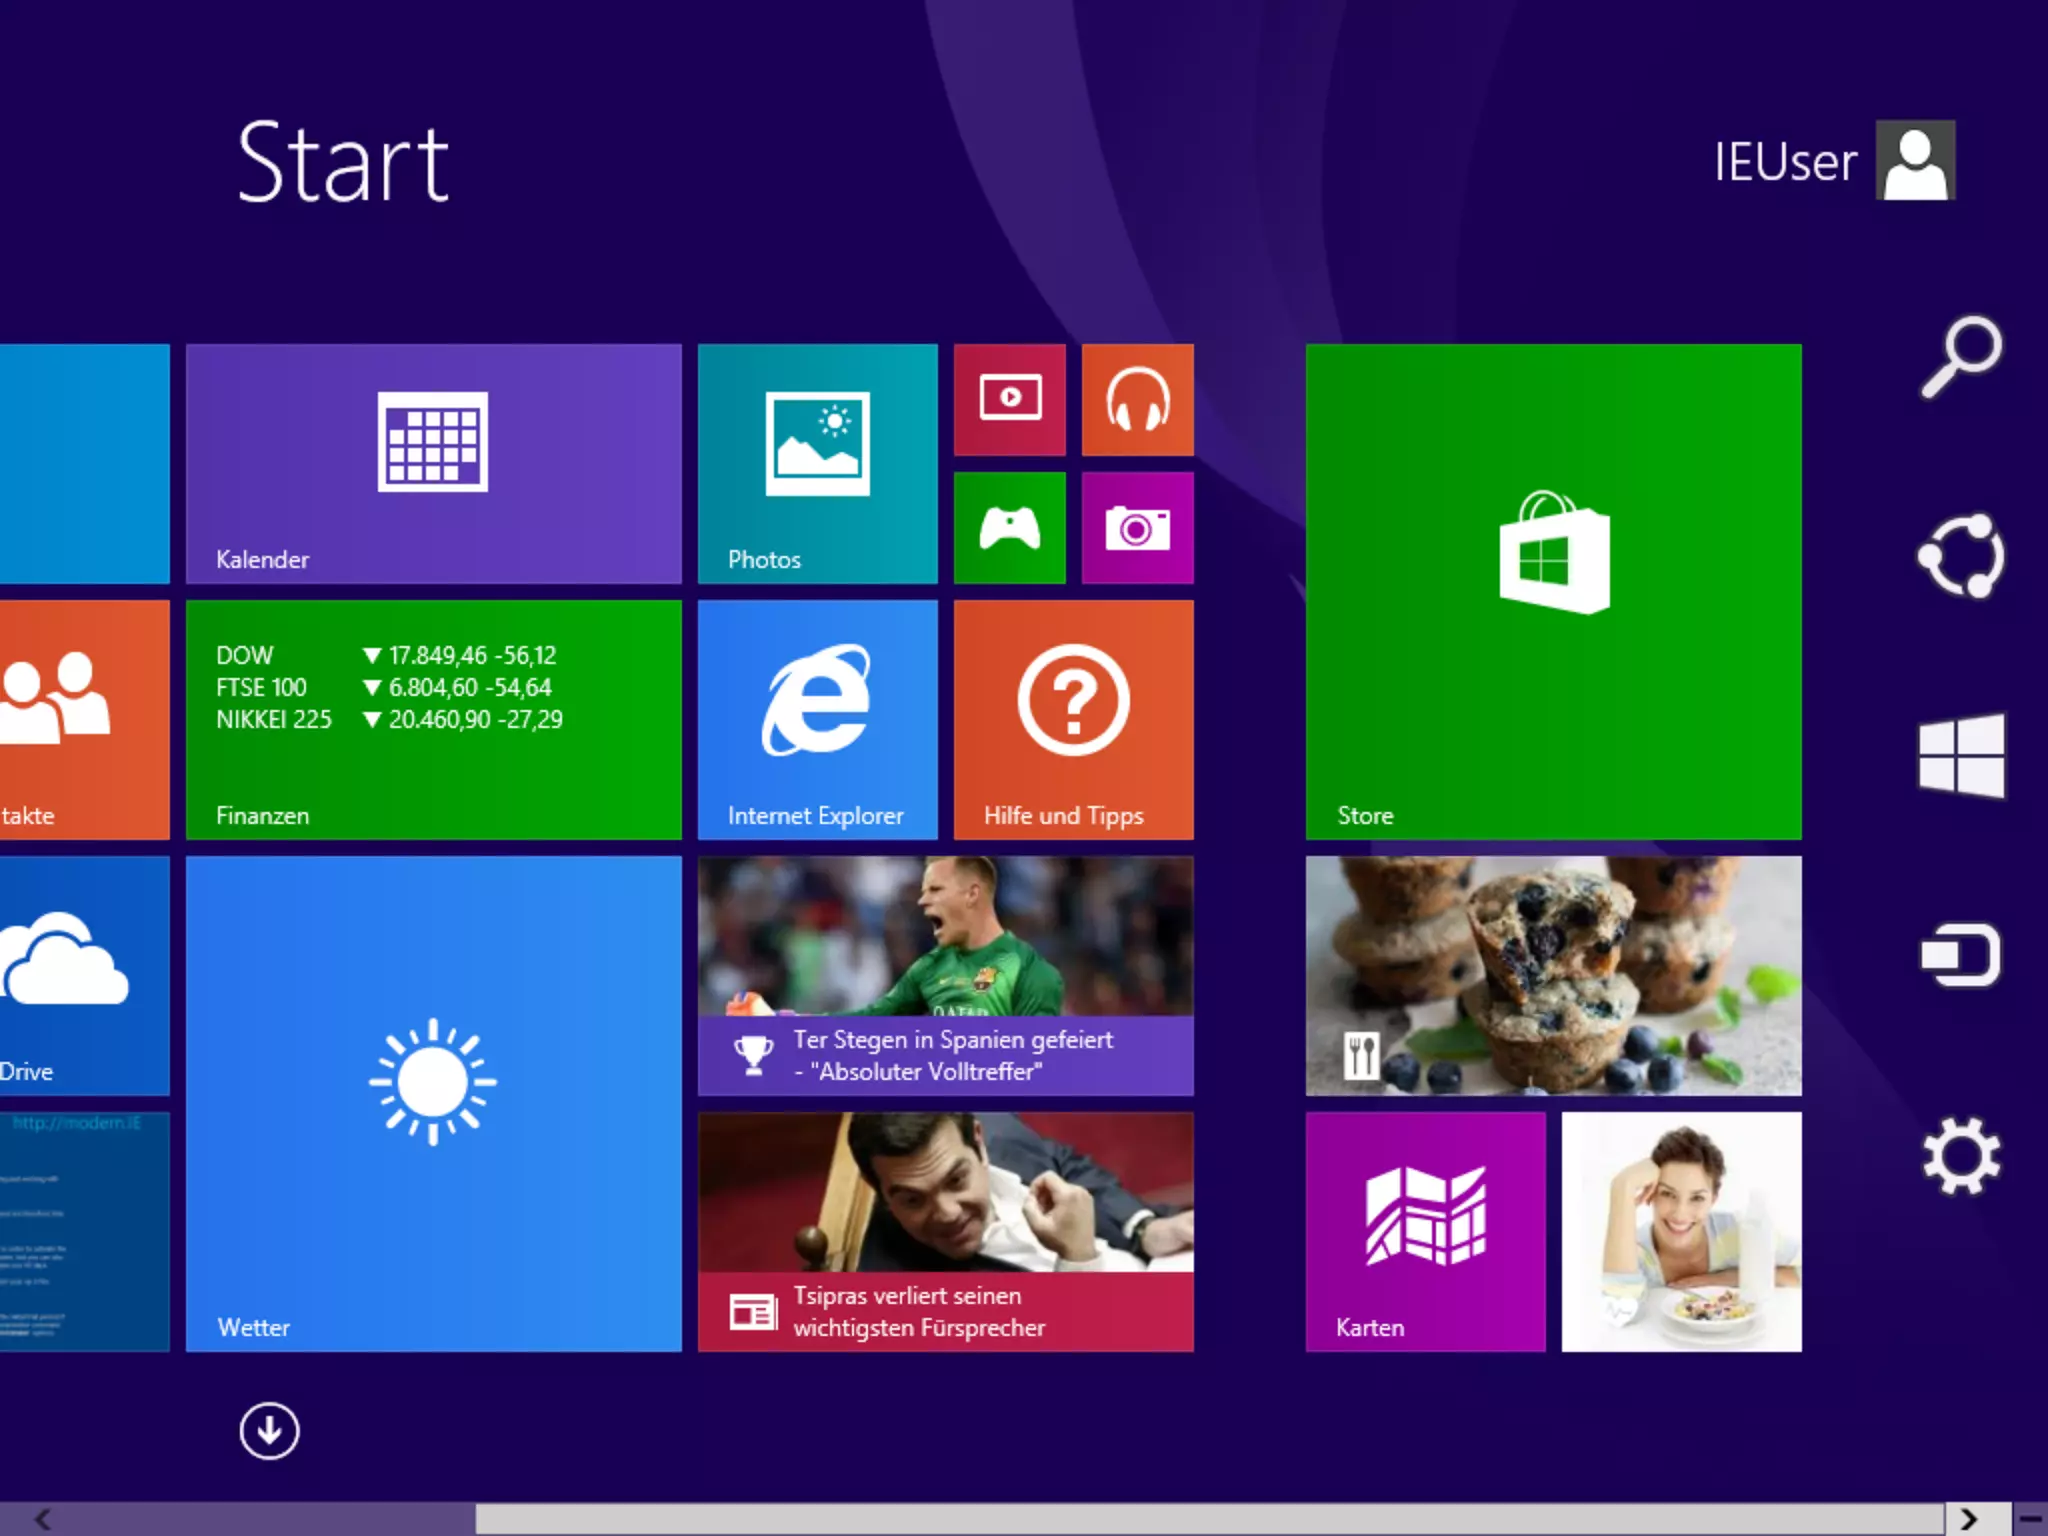This screenshot has height=1536, width=2048.
Task: Click the scrollbar right arrow
Action: (x=1969, y=1519)
